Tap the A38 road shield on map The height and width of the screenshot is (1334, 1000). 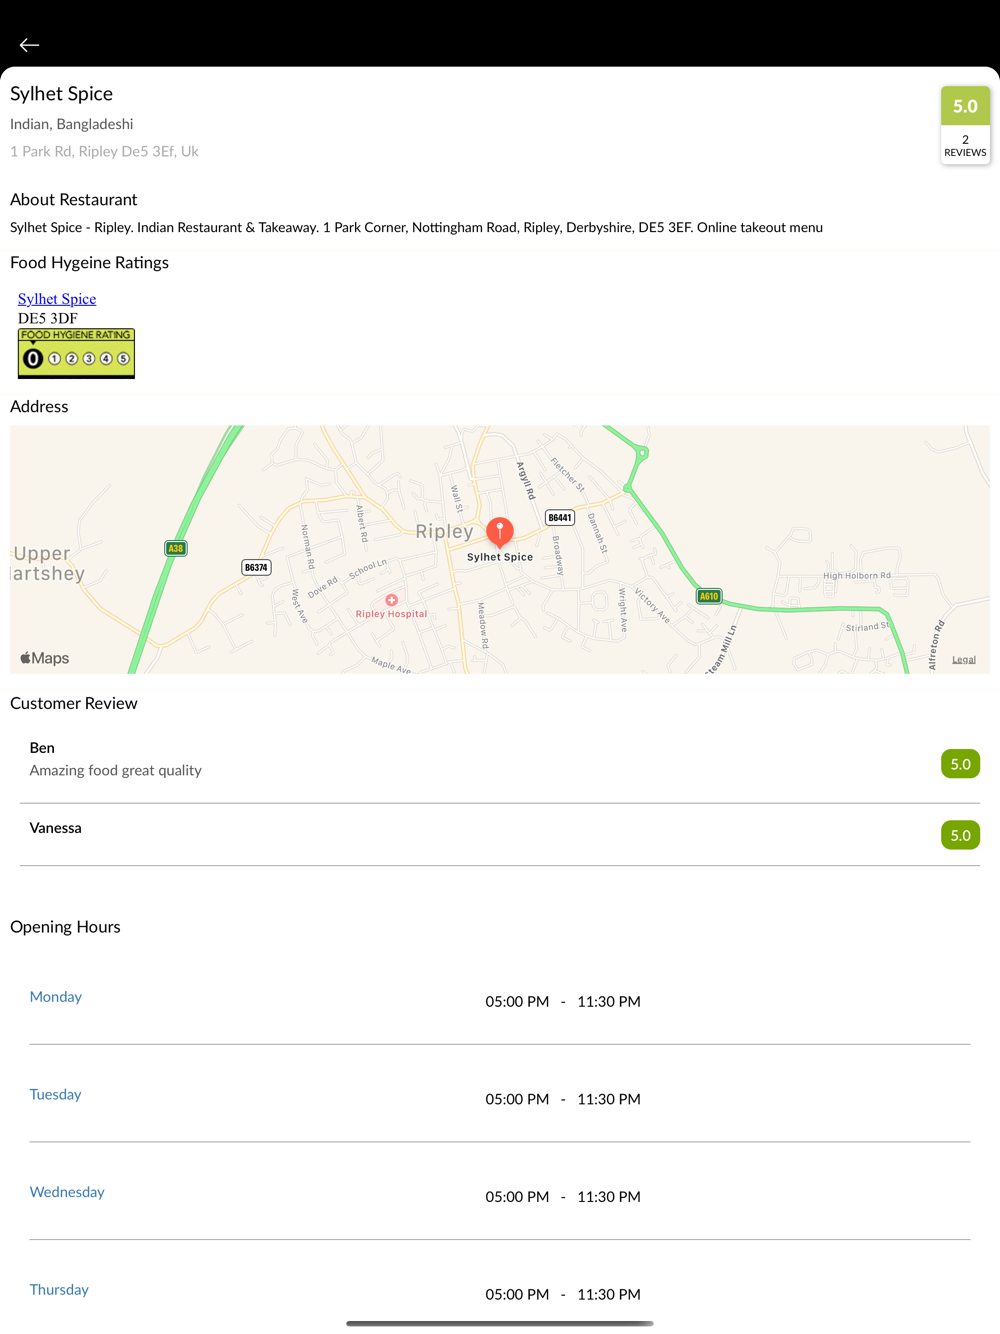(176, 548)
